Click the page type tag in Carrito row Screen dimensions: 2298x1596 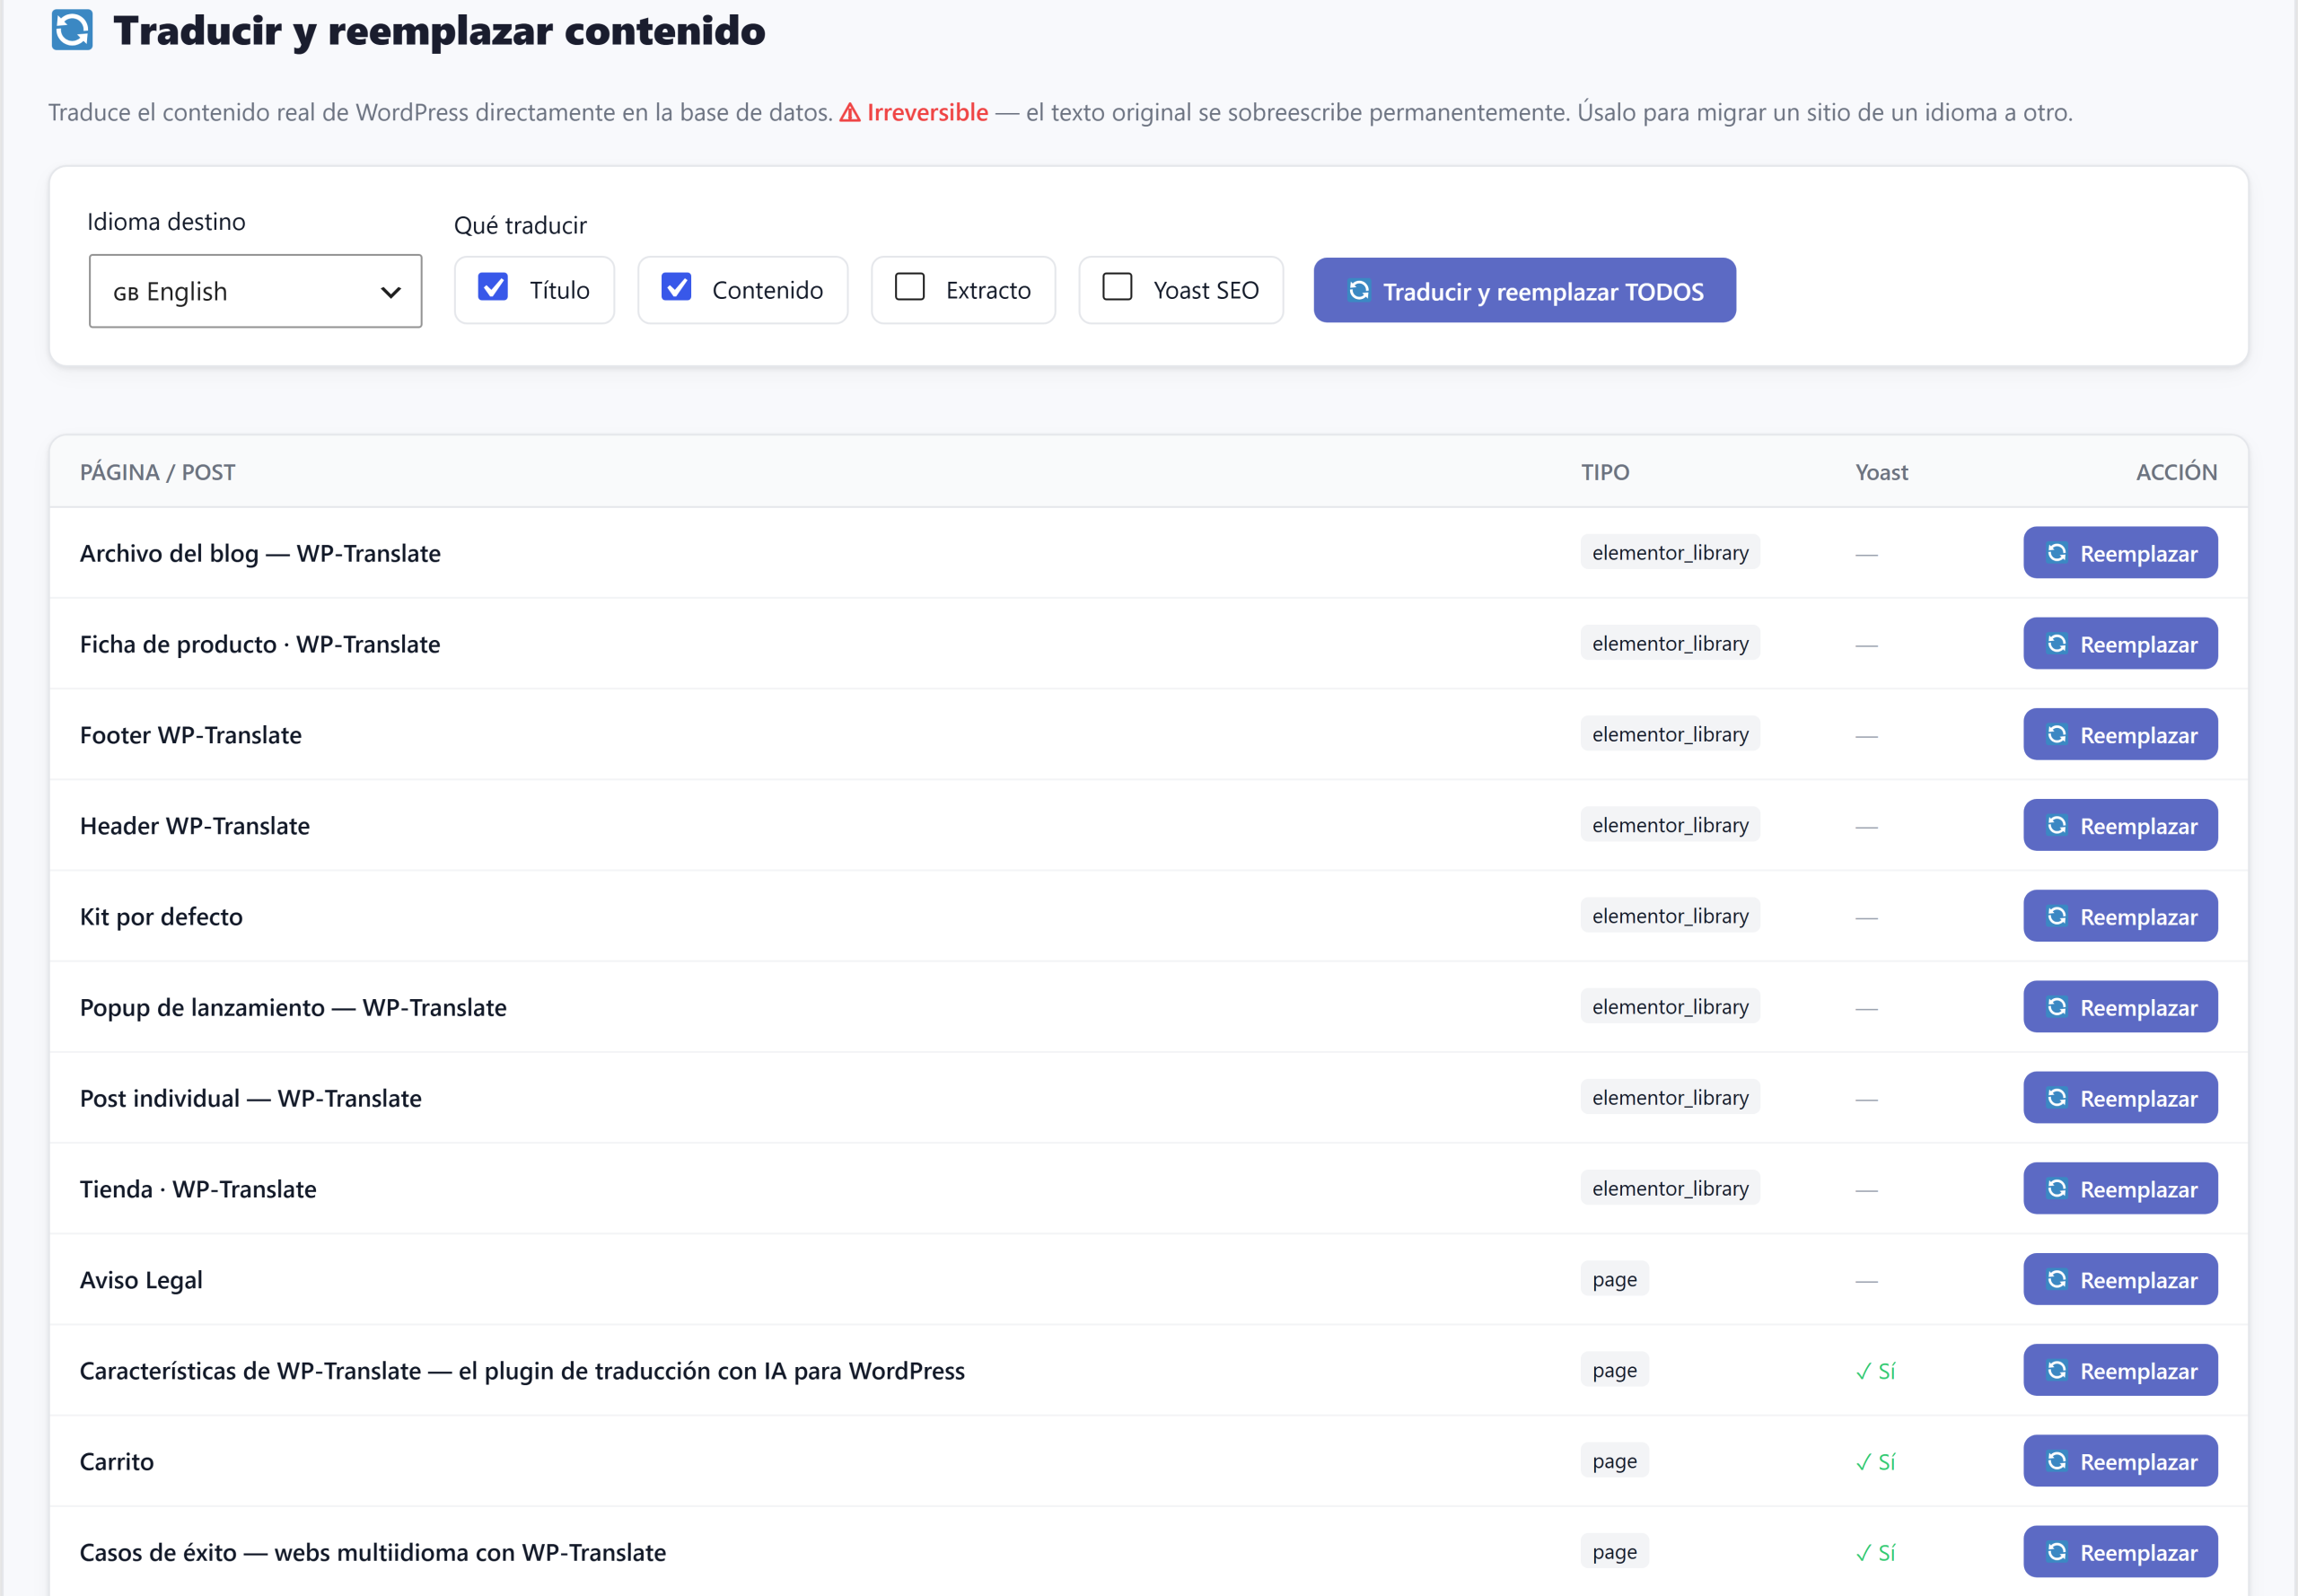1614,1461
